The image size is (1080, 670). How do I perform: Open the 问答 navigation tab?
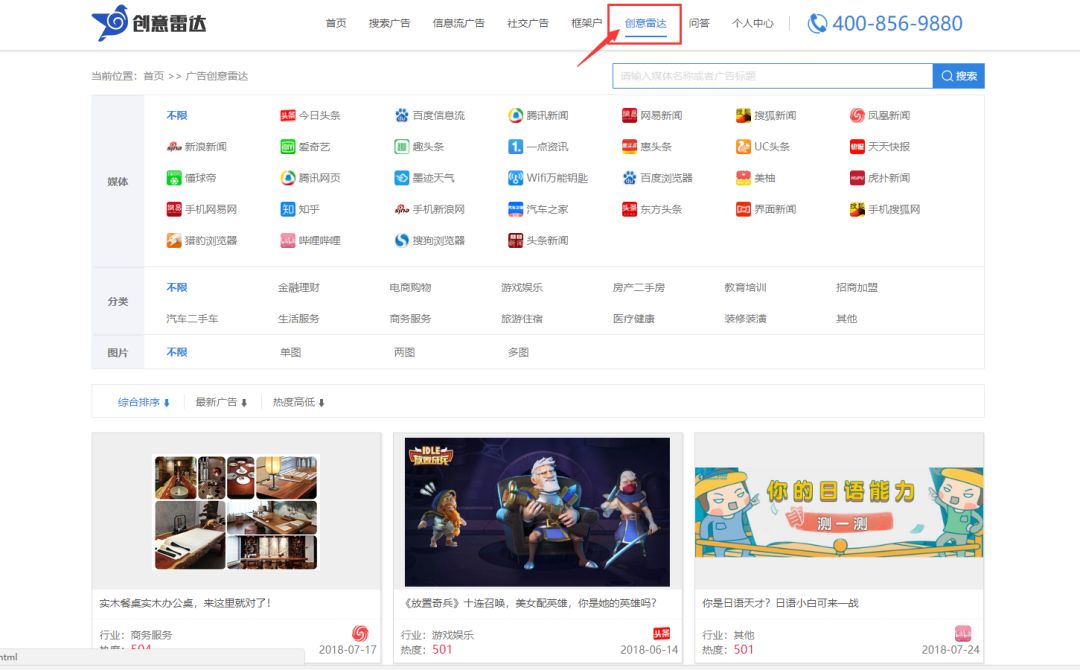699,23
